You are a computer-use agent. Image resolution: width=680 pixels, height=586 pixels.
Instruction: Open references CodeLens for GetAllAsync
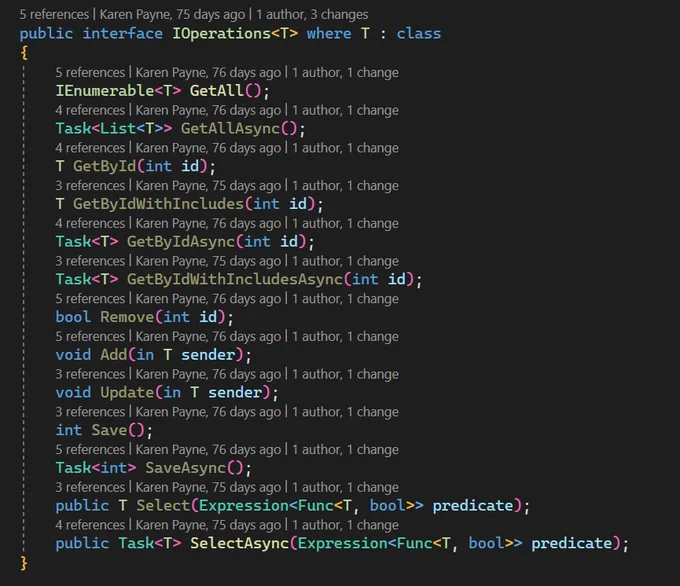pos(90,110)
